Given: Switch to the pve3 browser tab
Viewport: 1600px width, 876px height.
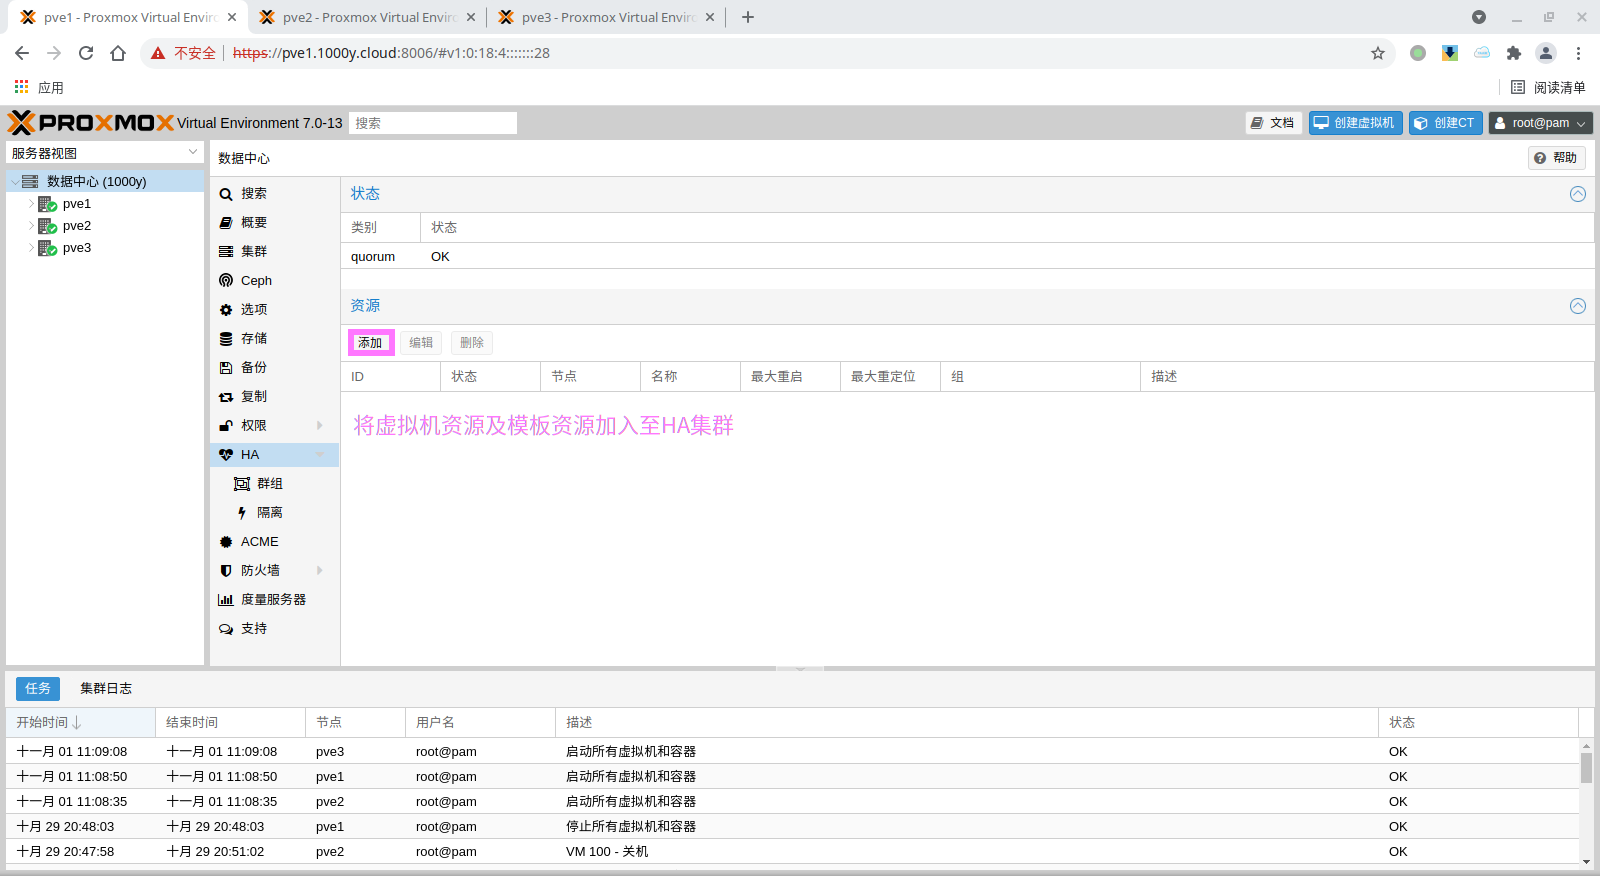Looking at the screenshot, I should (x=607, y=17).
